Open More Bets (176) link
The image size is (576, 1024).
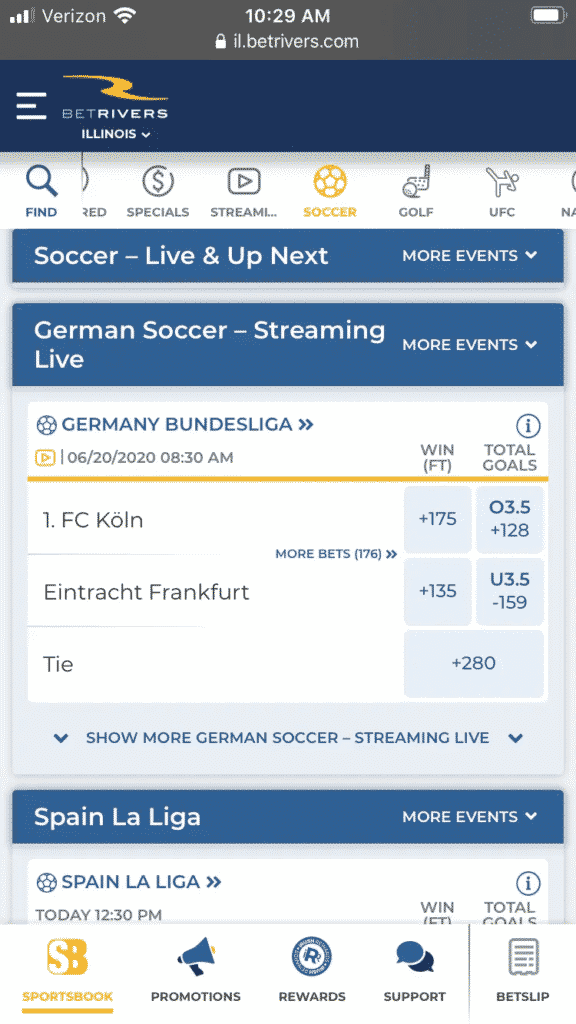(336, 554)
